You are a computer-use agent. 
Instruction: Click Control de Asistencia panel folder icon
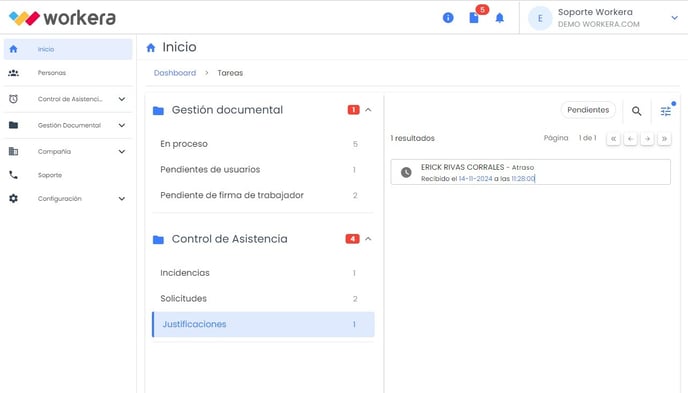[x=158, y=239]
